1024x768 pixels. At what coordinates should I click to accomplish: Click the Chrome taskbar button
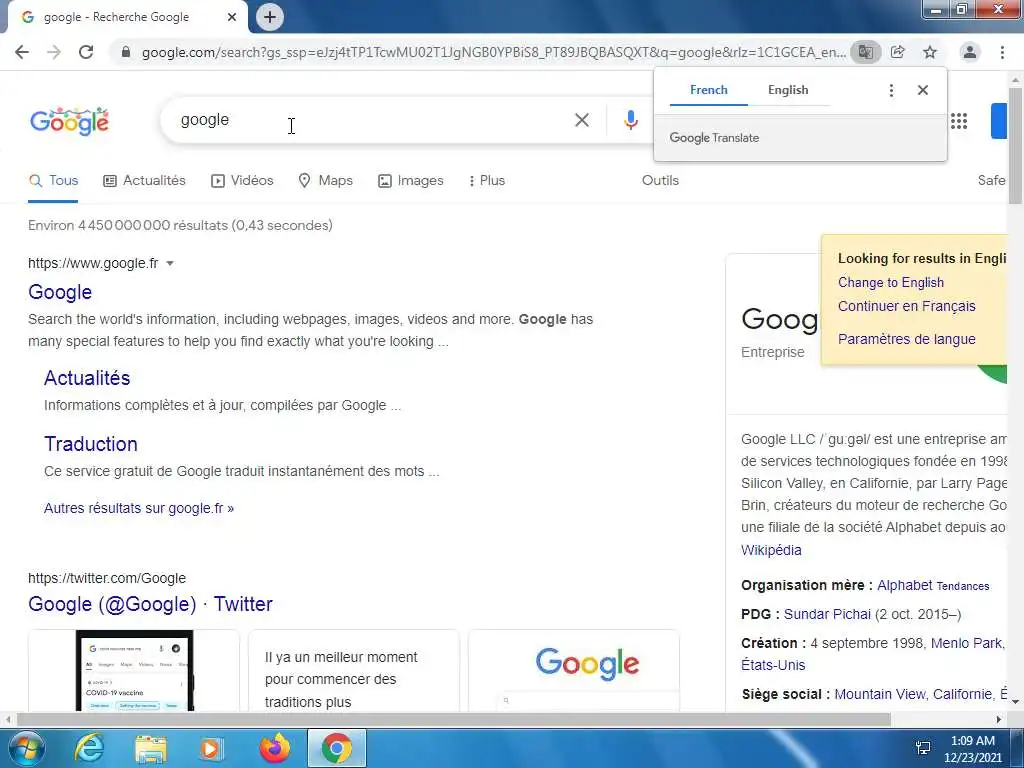(337, 748)
